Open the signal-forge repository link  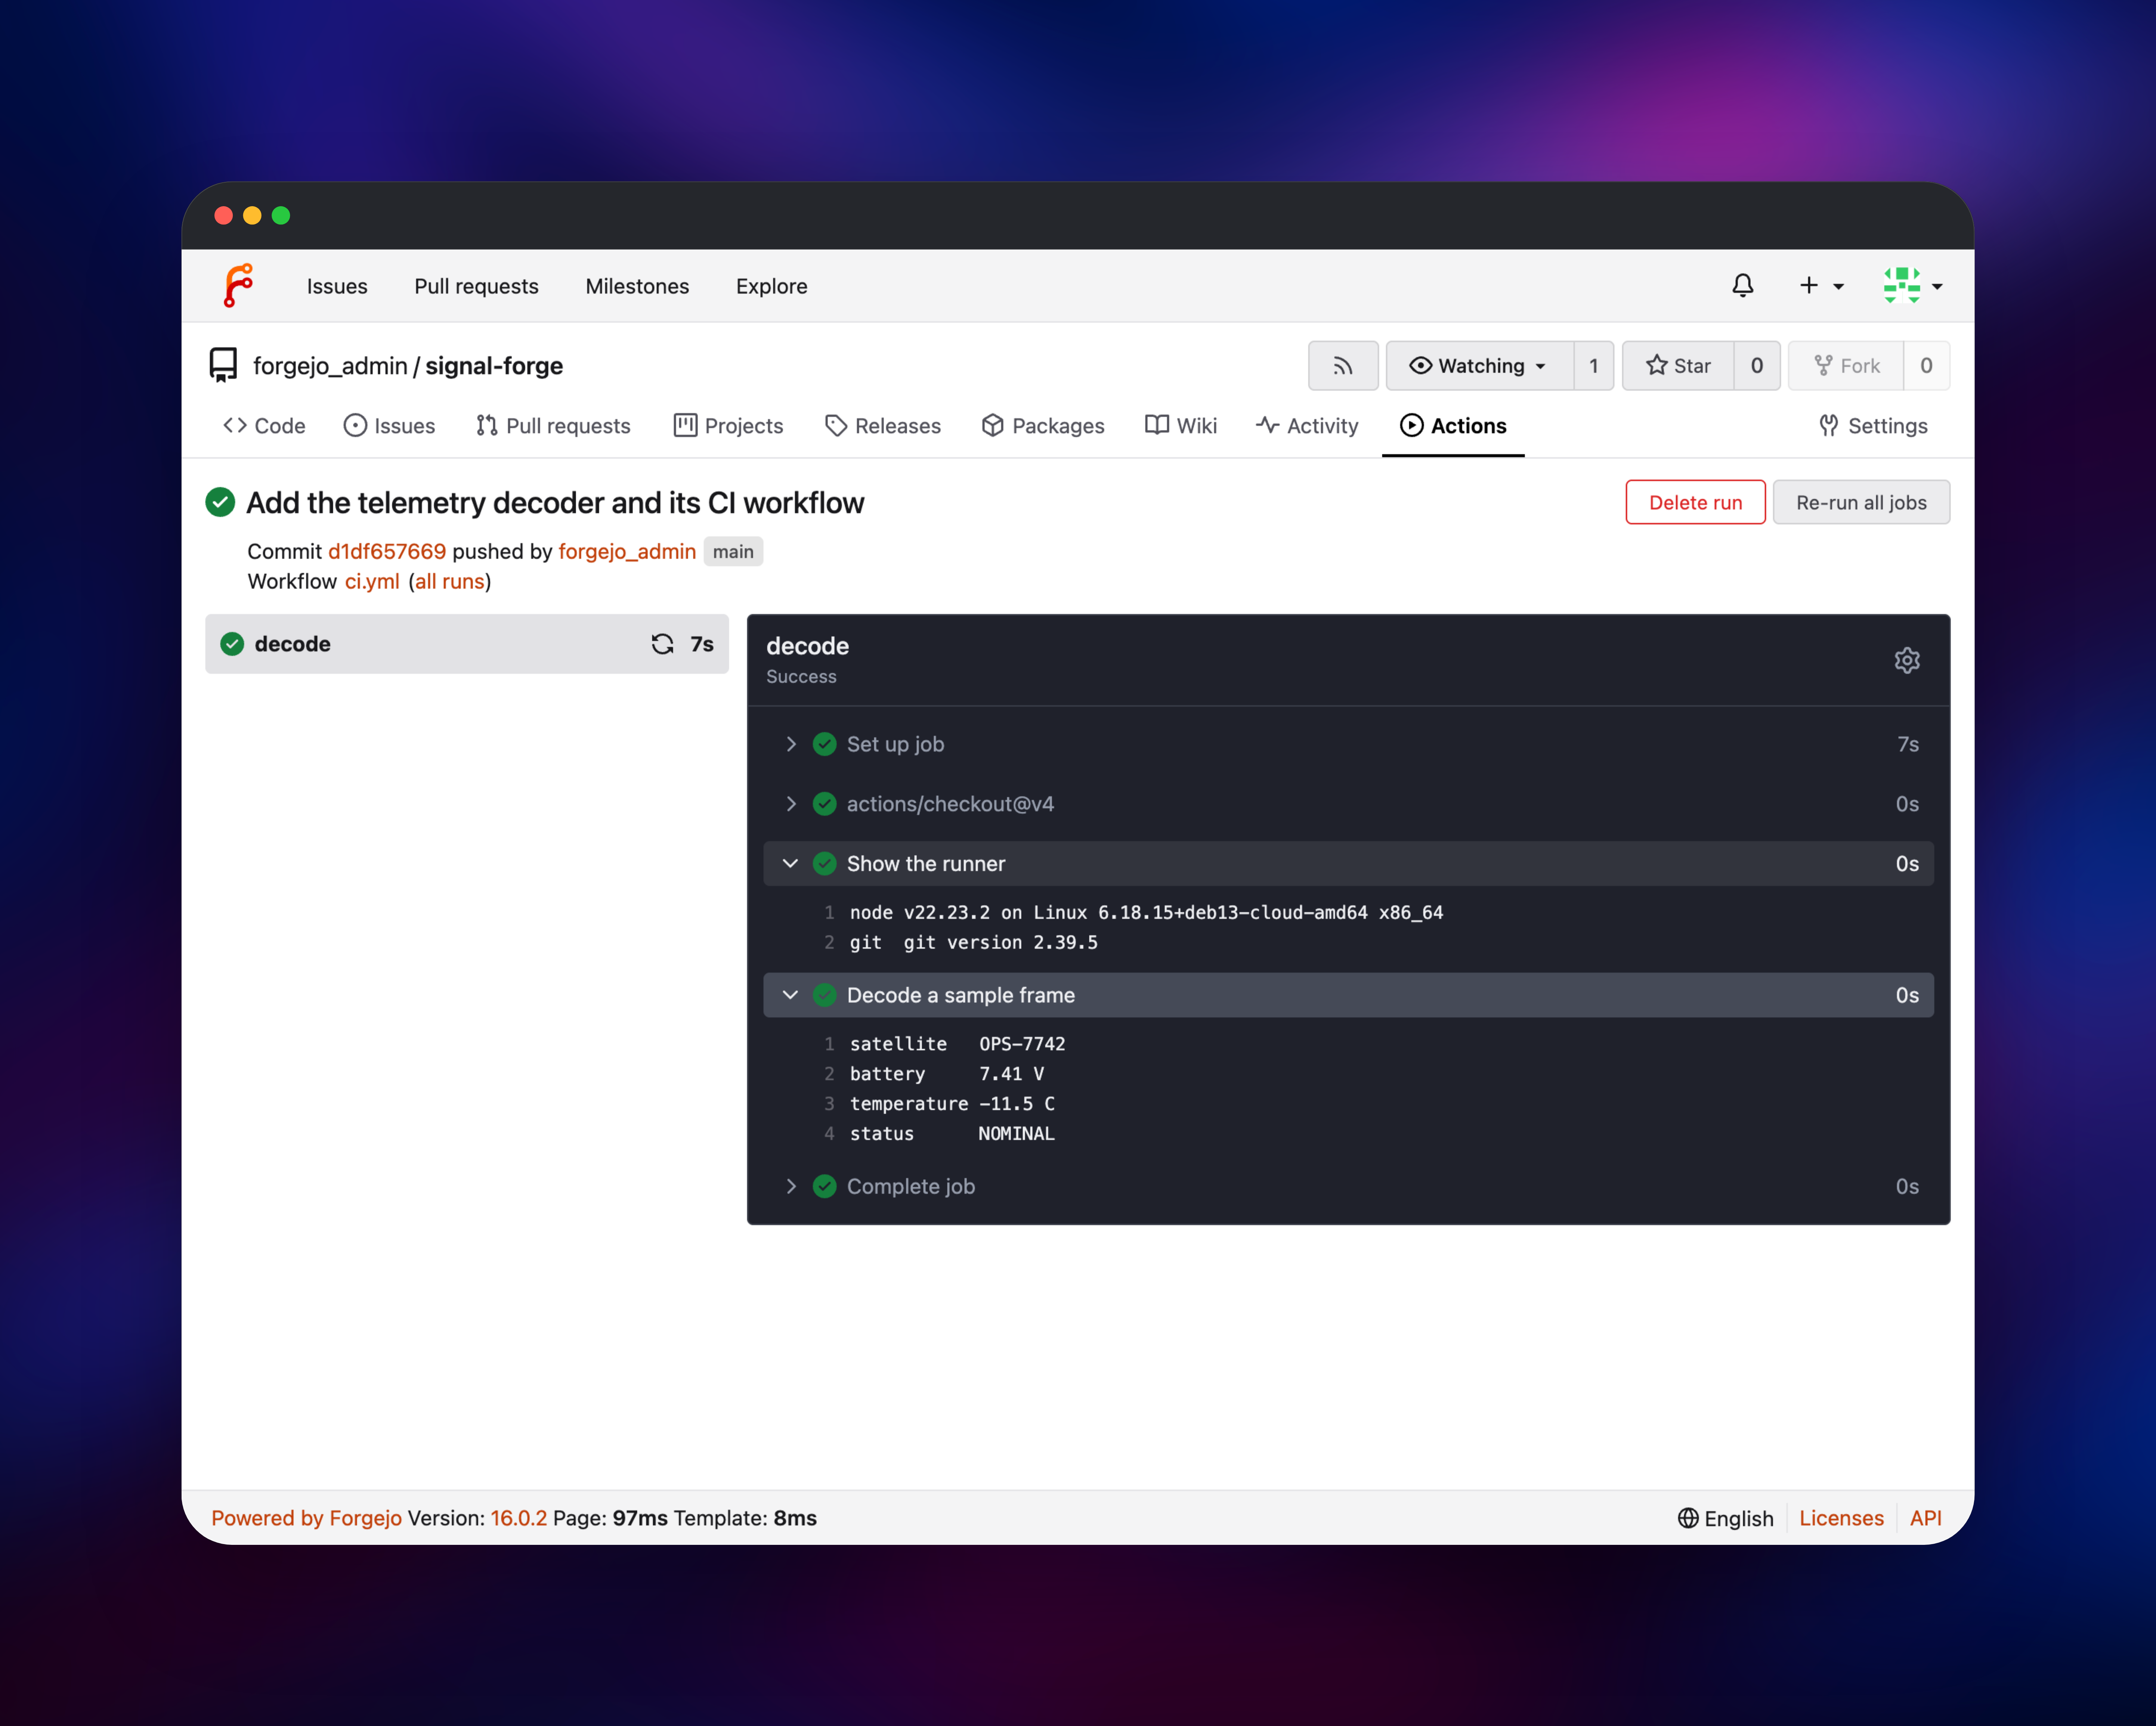(494, 366)
